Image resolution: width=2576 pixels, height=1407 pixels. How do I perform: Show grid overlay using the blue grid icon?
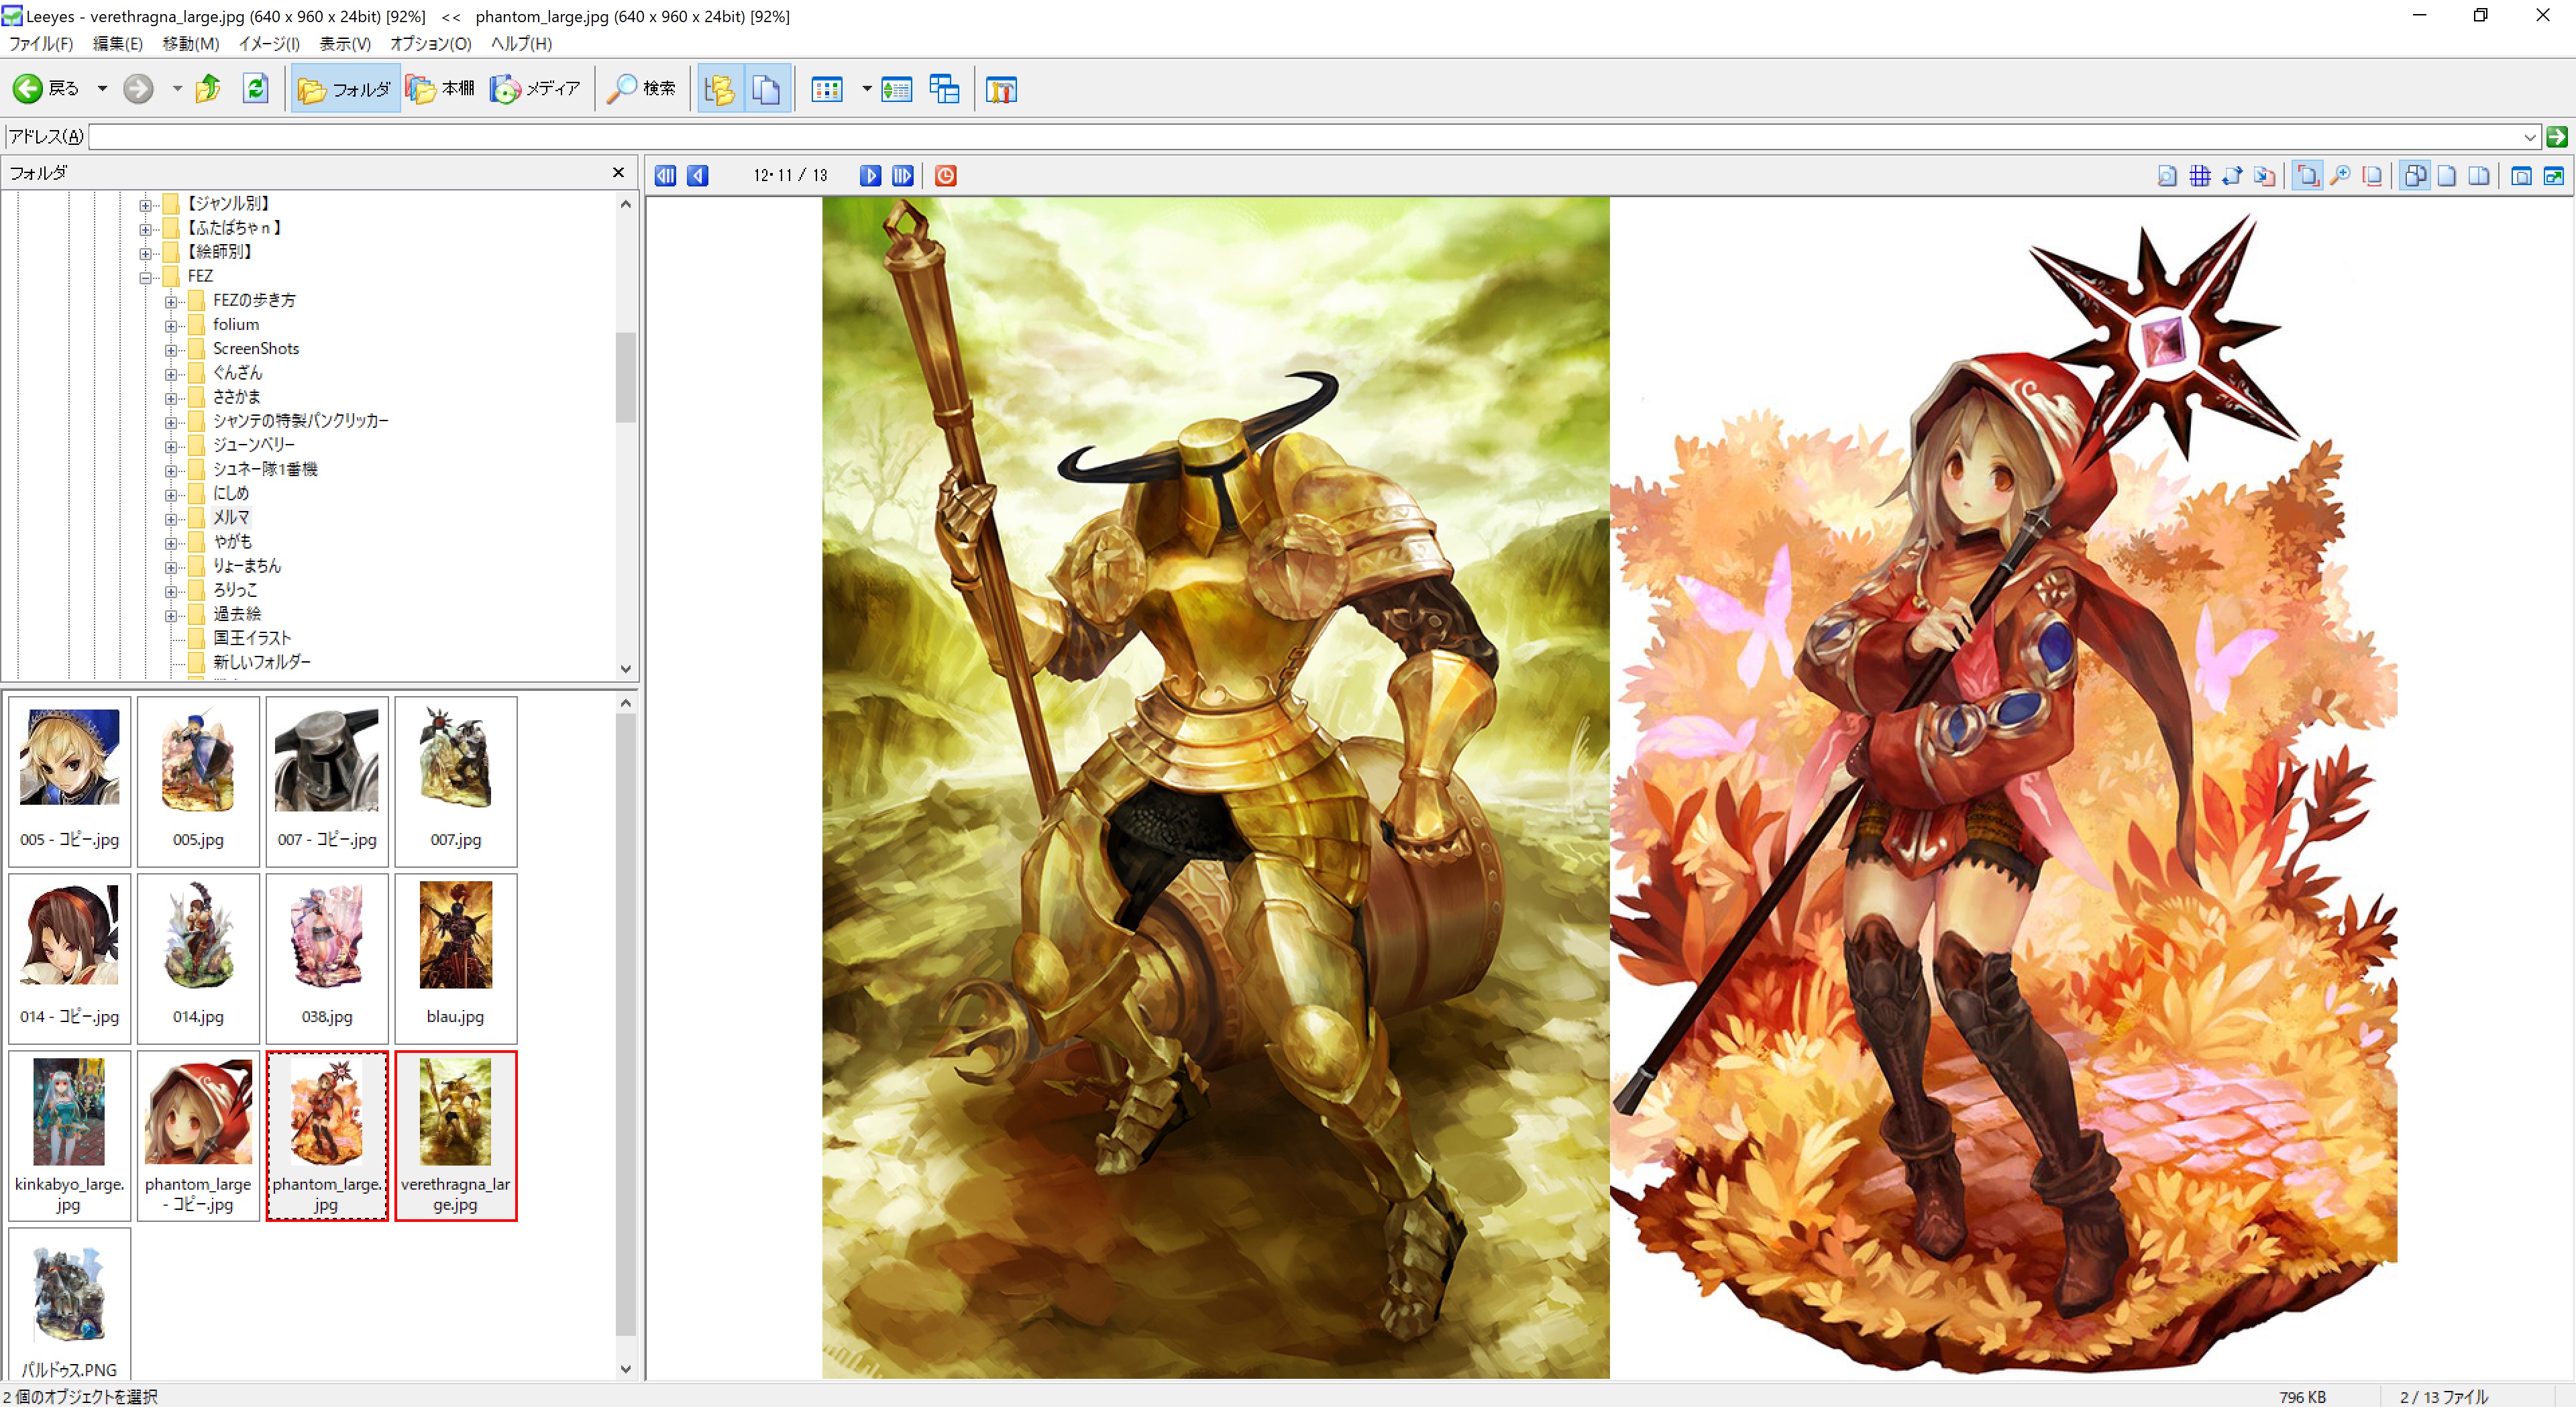(2199, 176)
